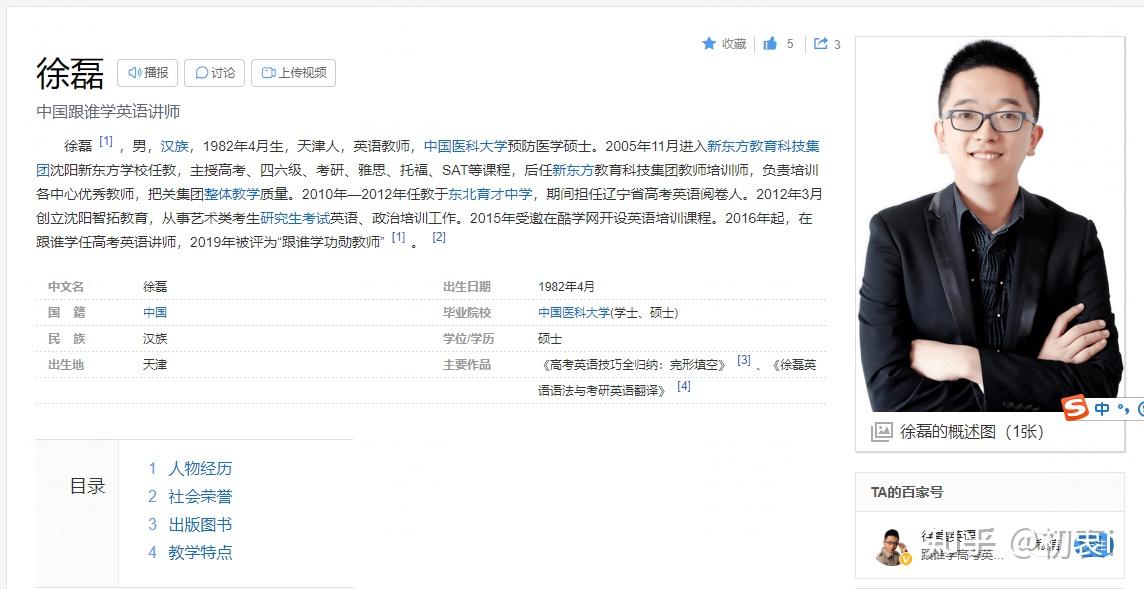Image resolution: width=1144 pixels, height=589 pixels.
Task: Open the portrait photo of 徐磊
Action: pos(990,225)
